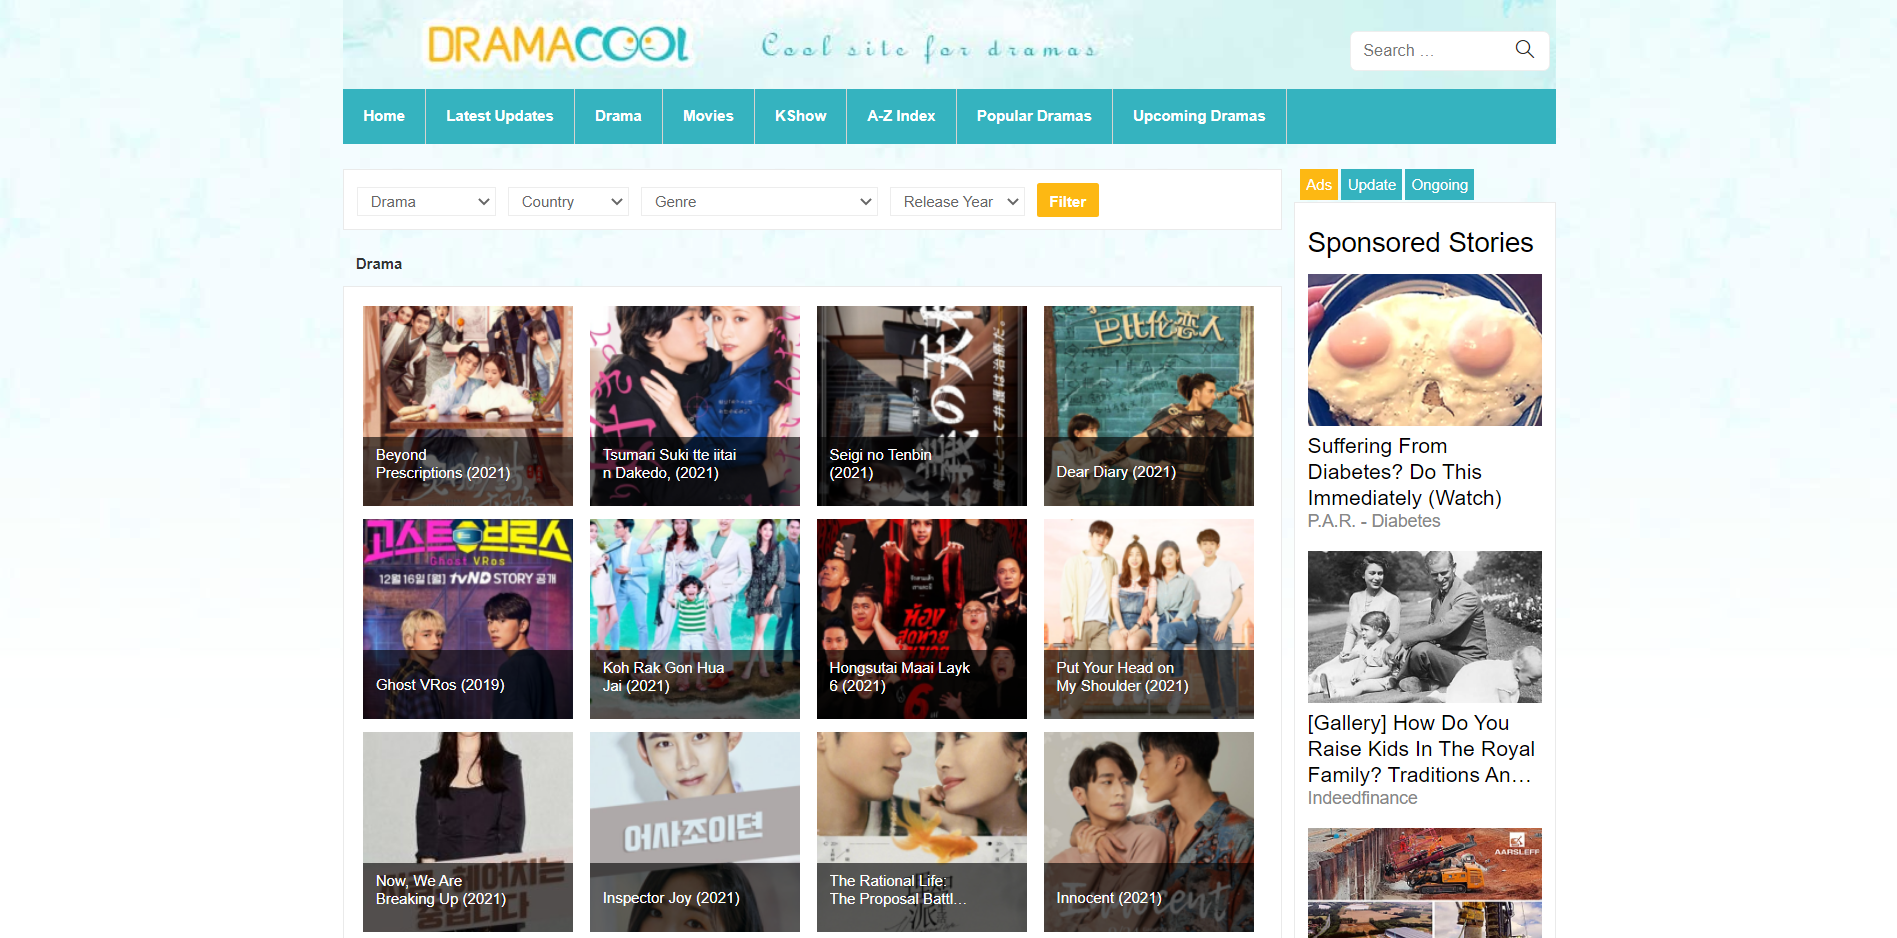The height and width of the screenshot is (938, 1897).
Task: Click the DramaCool logo
Action: pyautogui.click(x=559, y=45)
